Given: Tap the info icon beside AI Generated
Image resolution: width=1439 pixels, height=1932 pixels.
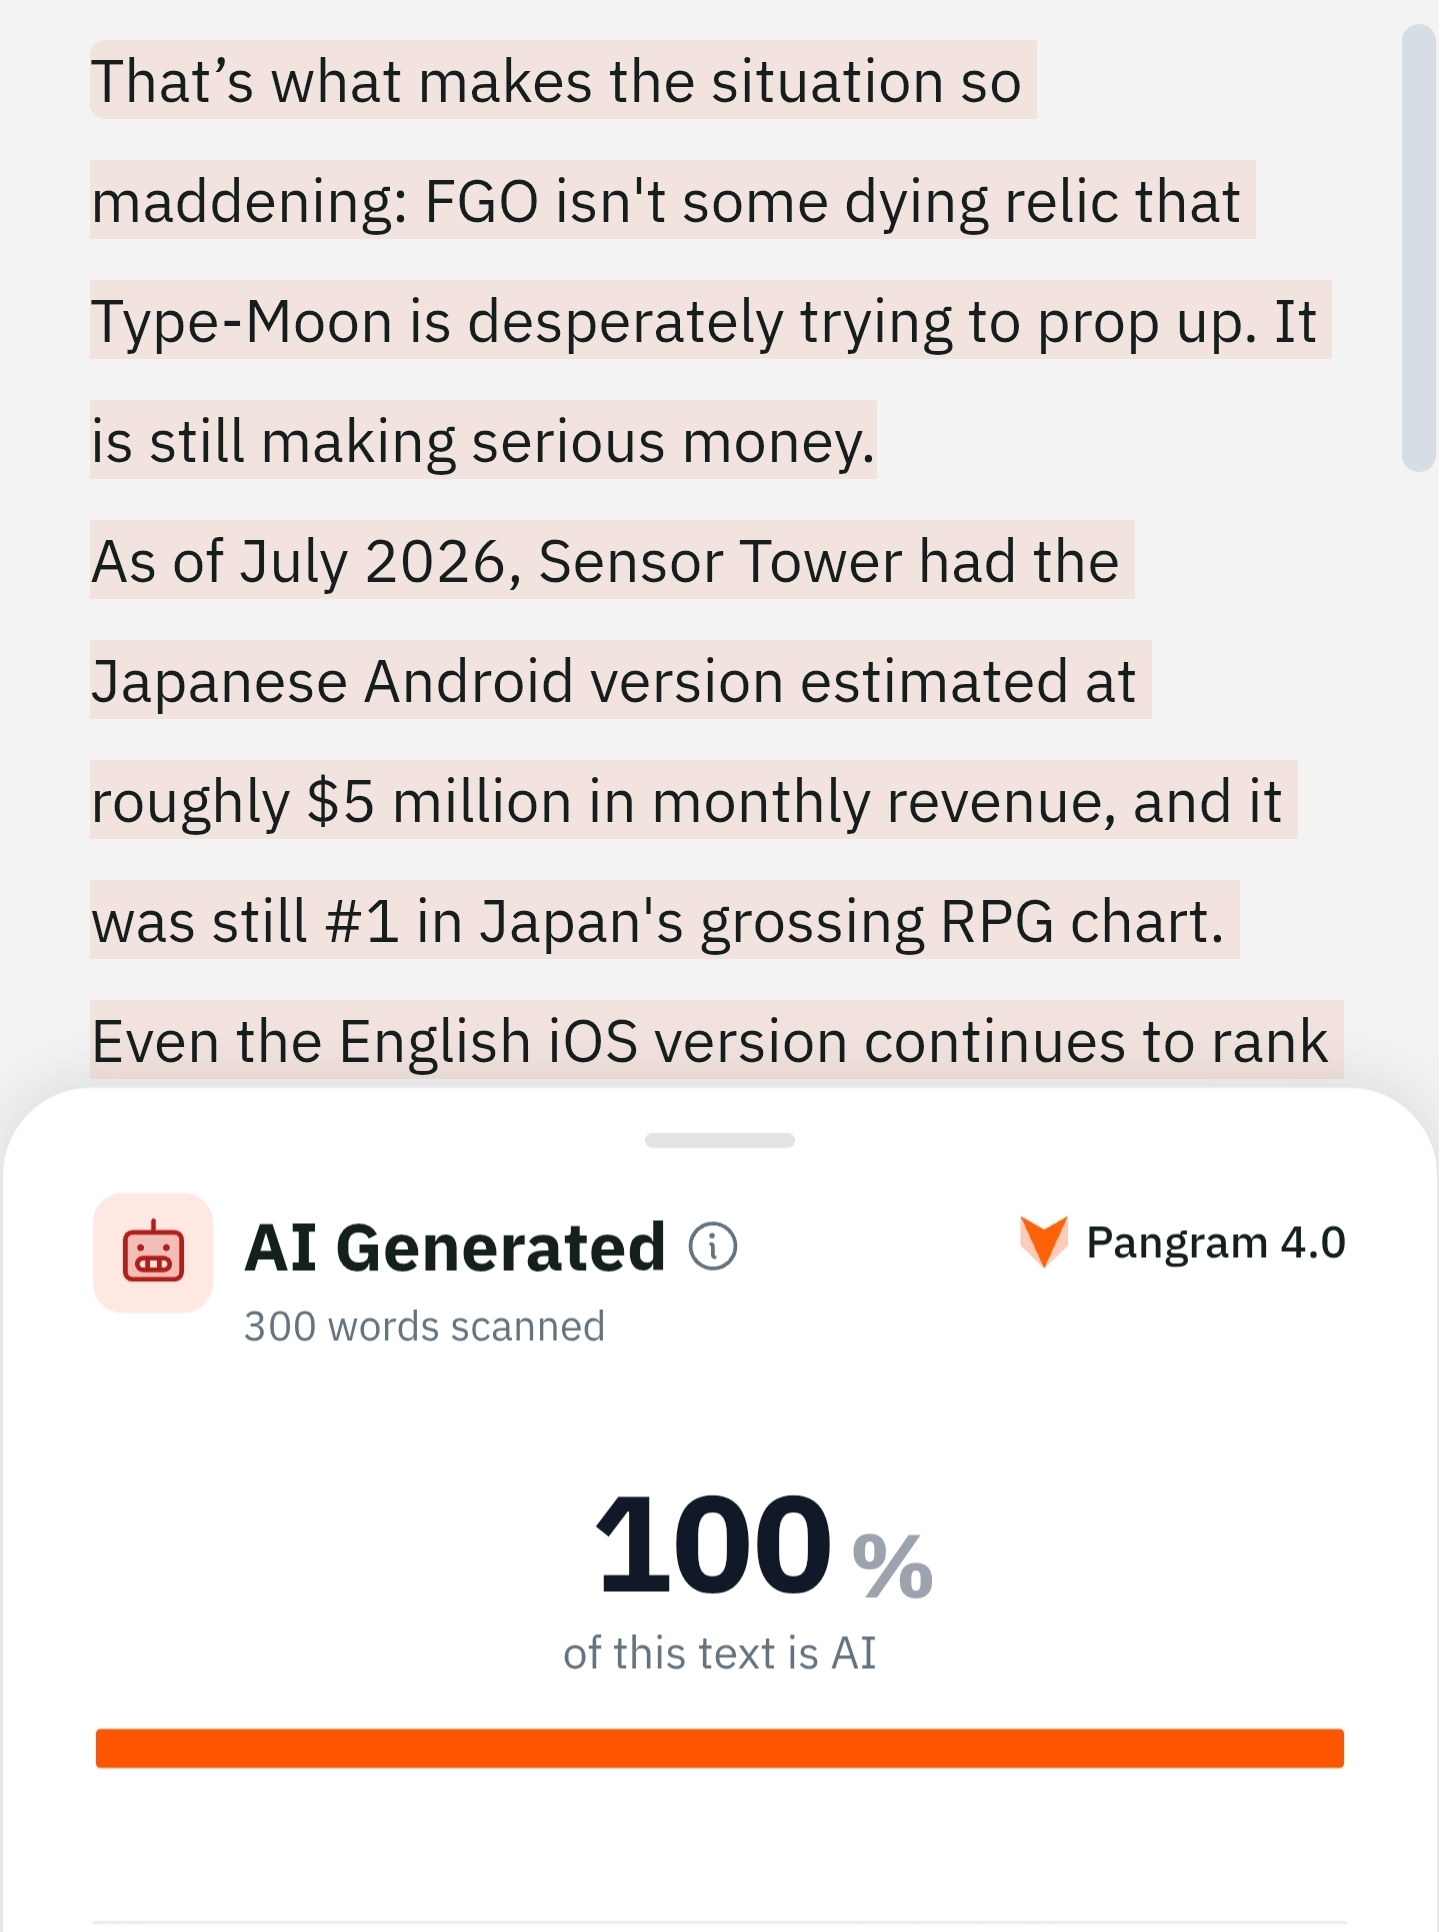Looking at the screenshot, I should coord(712,1247).
